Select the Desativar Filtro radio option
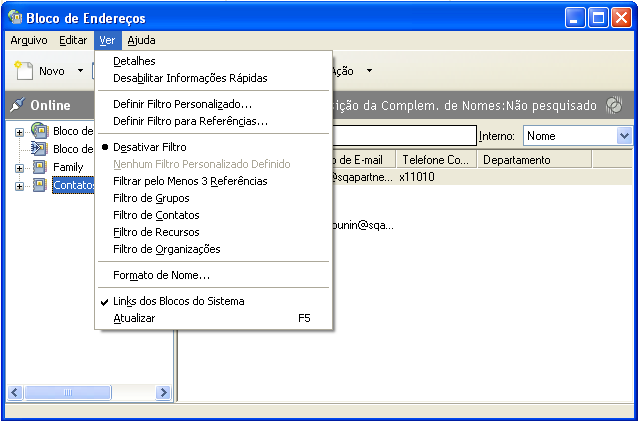This screenshot has width=638, height=421. 214,147
